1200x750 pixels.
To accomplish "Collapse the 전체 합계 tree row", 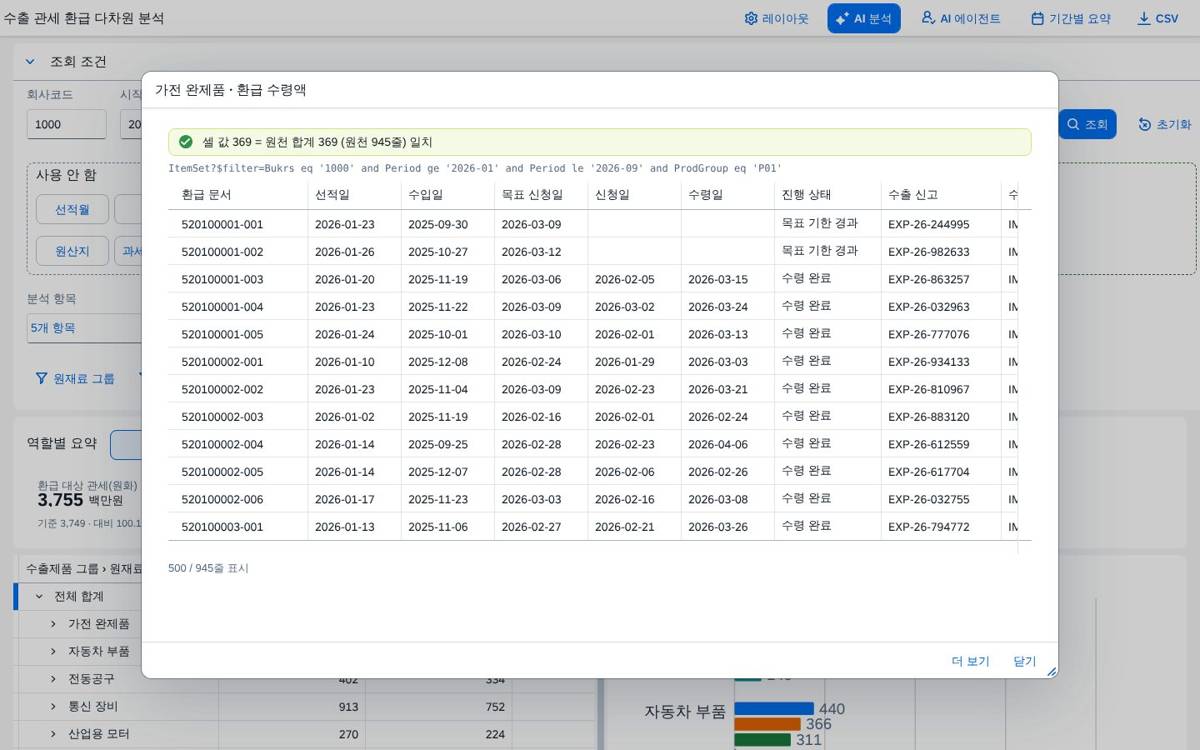I will pos(39,596).
